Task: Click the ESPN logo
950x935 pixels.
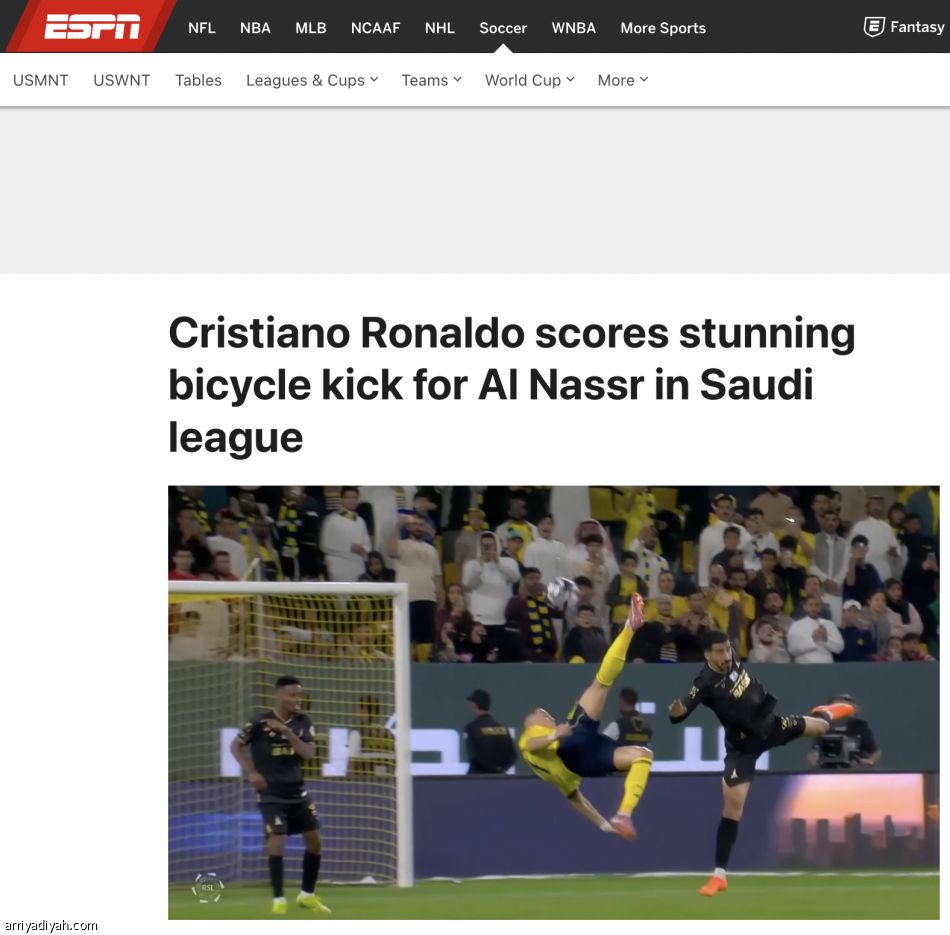Action: click(x=92, y=27)
